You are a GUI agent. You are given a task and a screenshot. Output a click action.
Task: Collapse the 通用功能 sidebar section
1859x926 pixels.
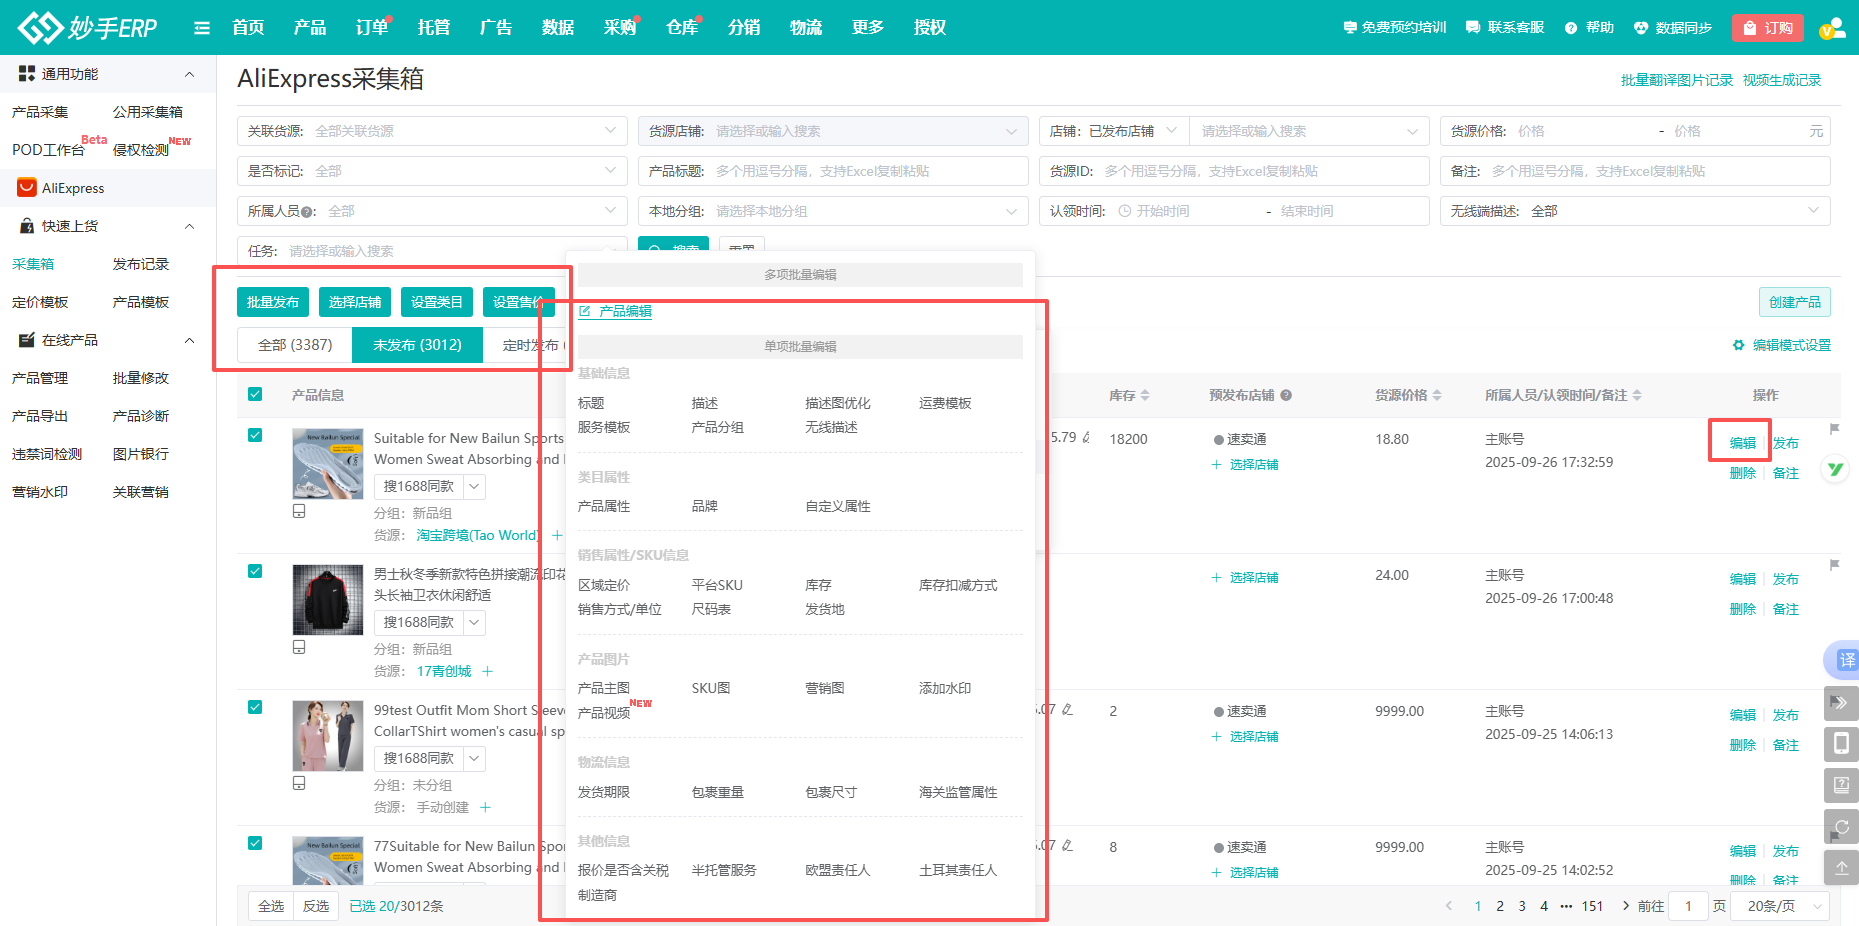point(189,74)
